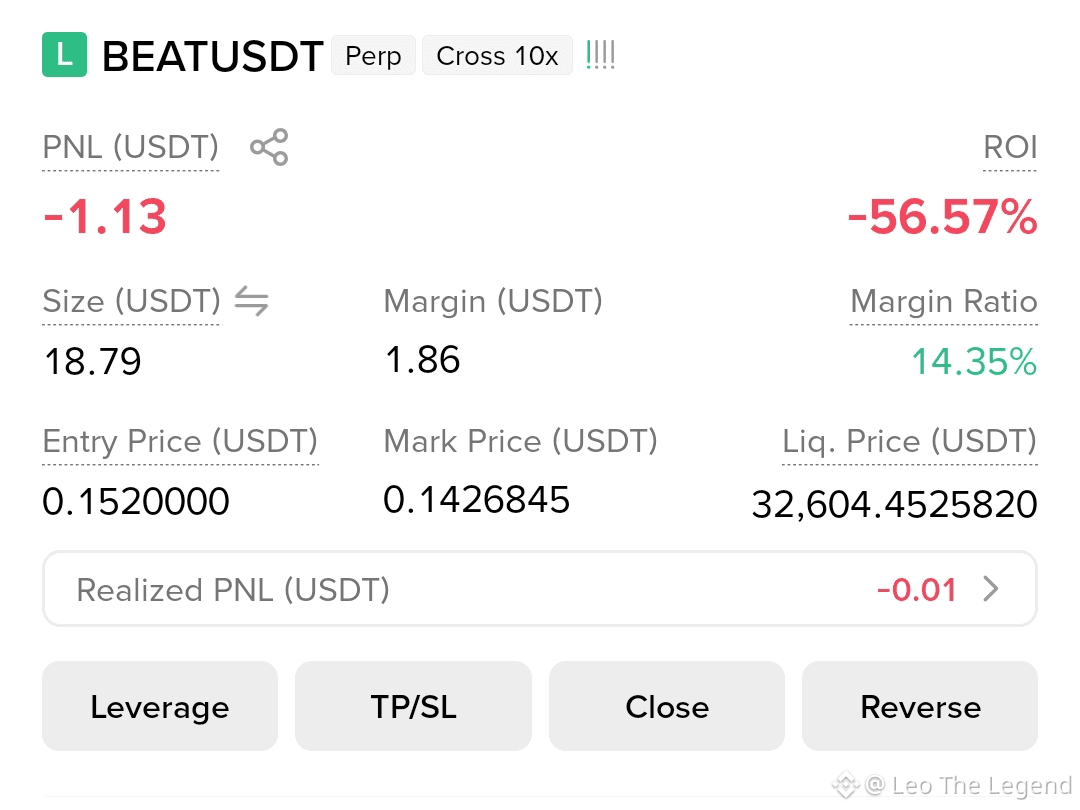Image resolution: width=1080 pixels, height=810 pixels.
Task: Open the Realized PNL (USDT) row
Action: coord(540,589)
